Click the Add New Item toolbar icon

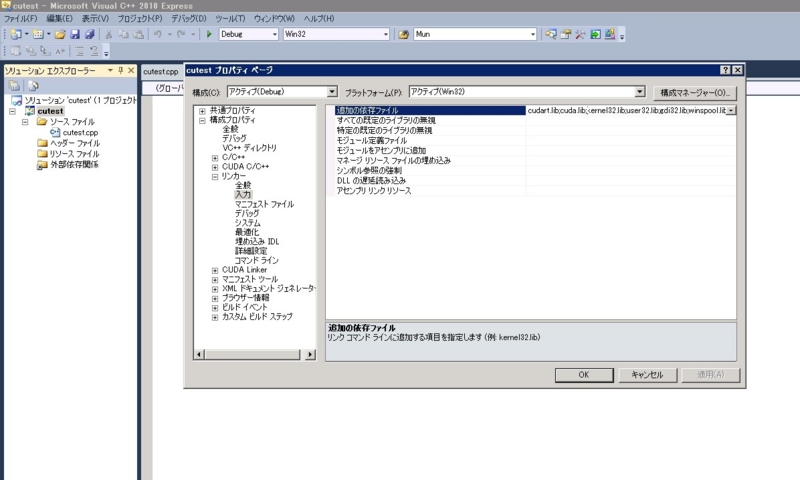(38, 34)
